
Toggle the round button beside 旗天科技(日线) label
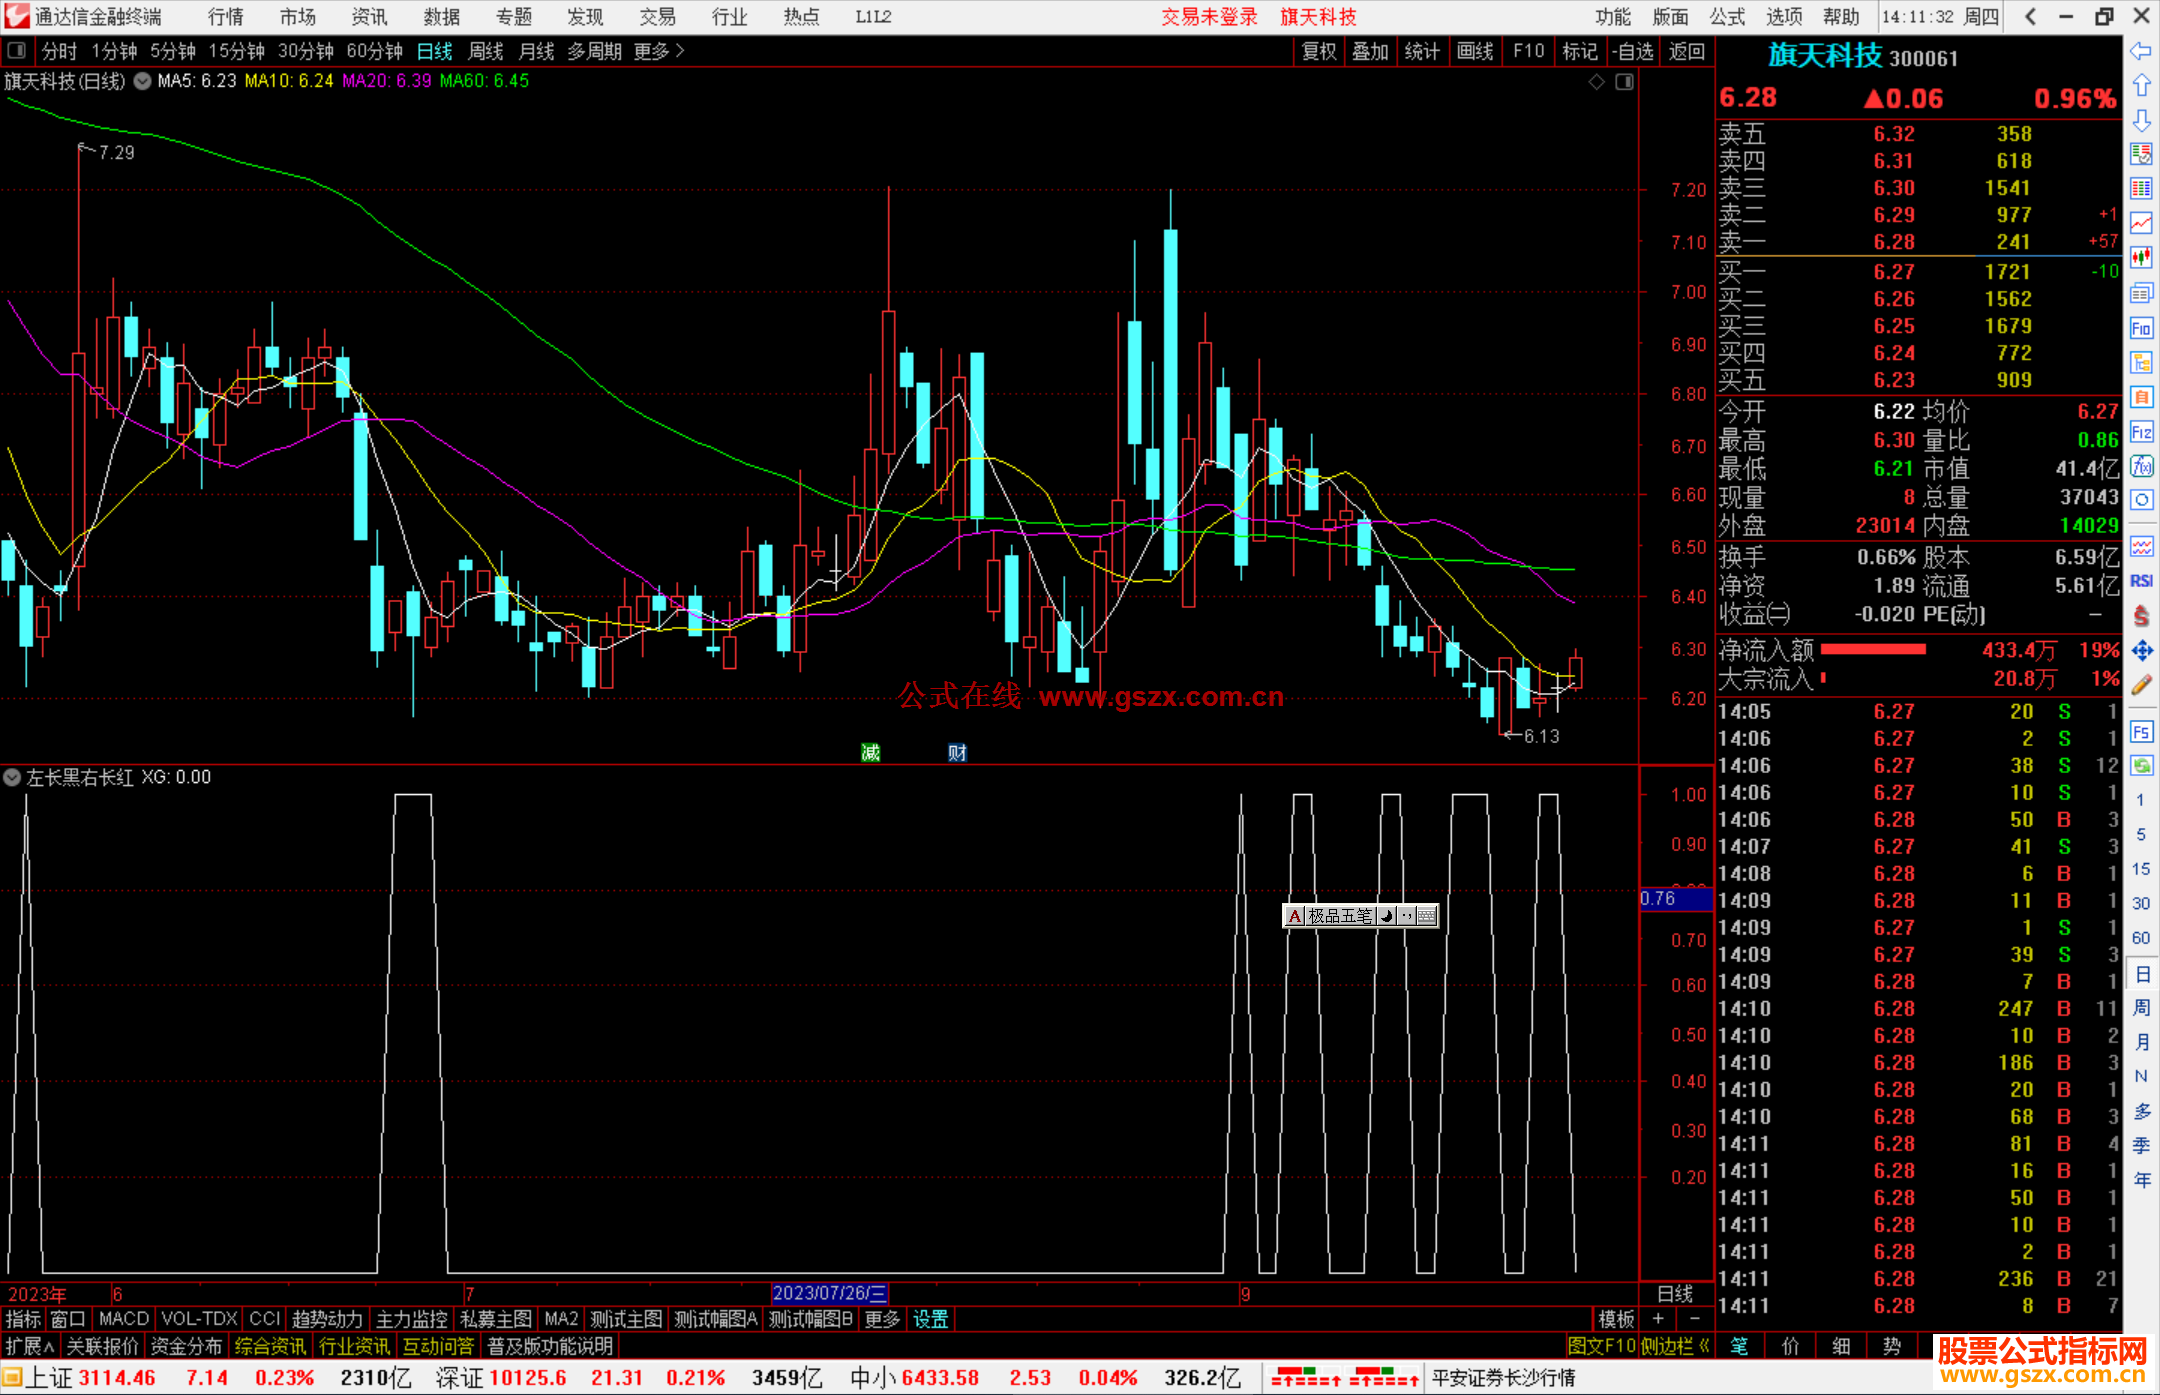click(143, 81)
